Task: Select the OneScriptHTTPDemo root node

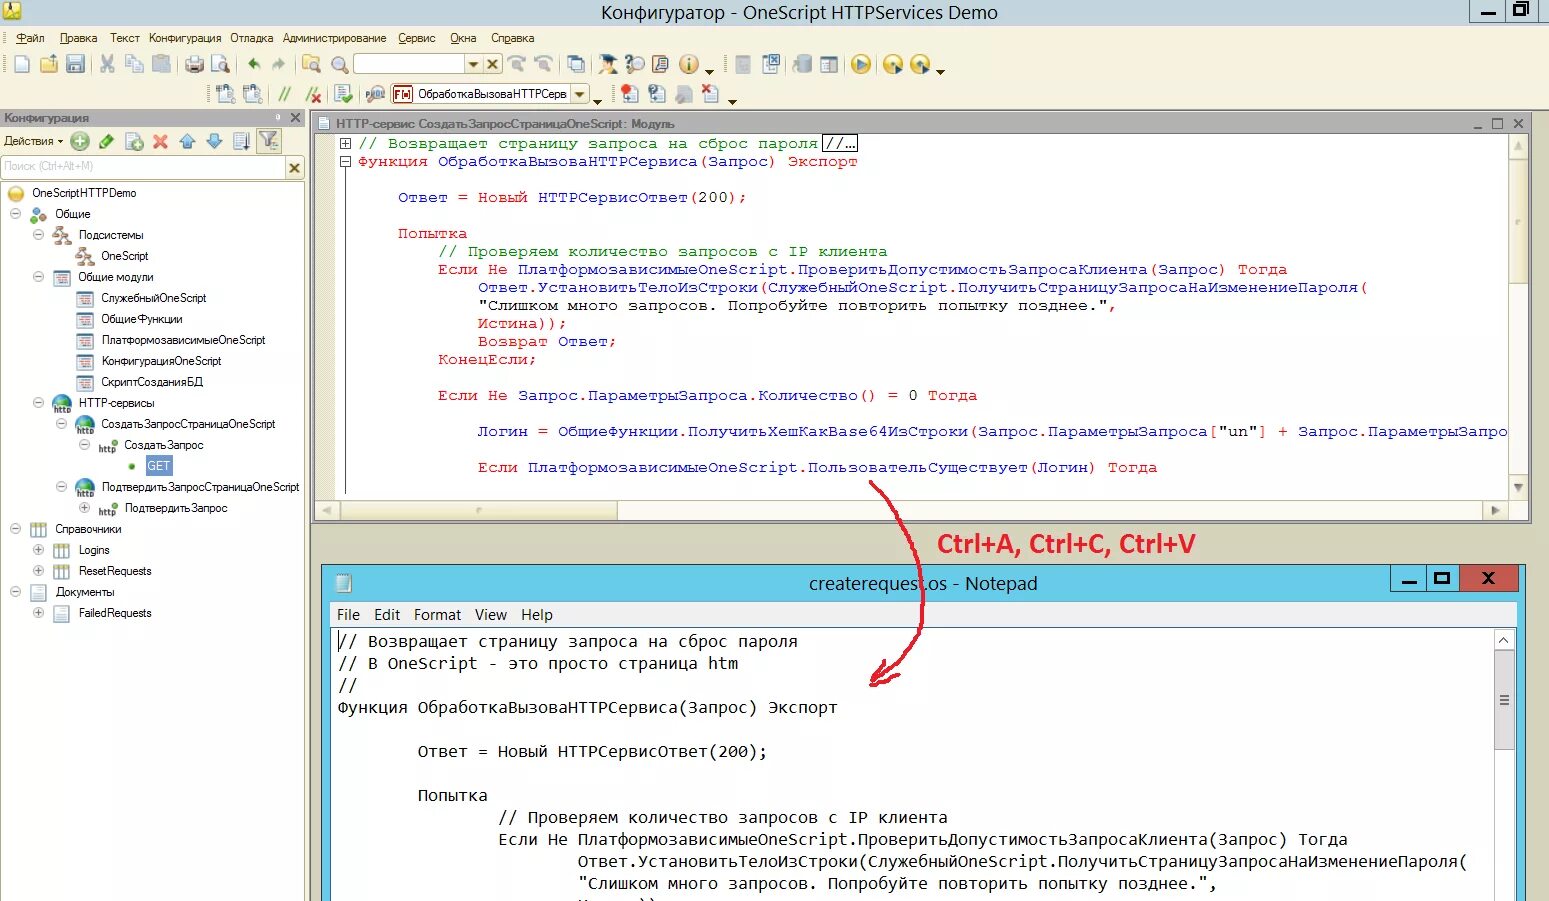Action: [84, 193]
